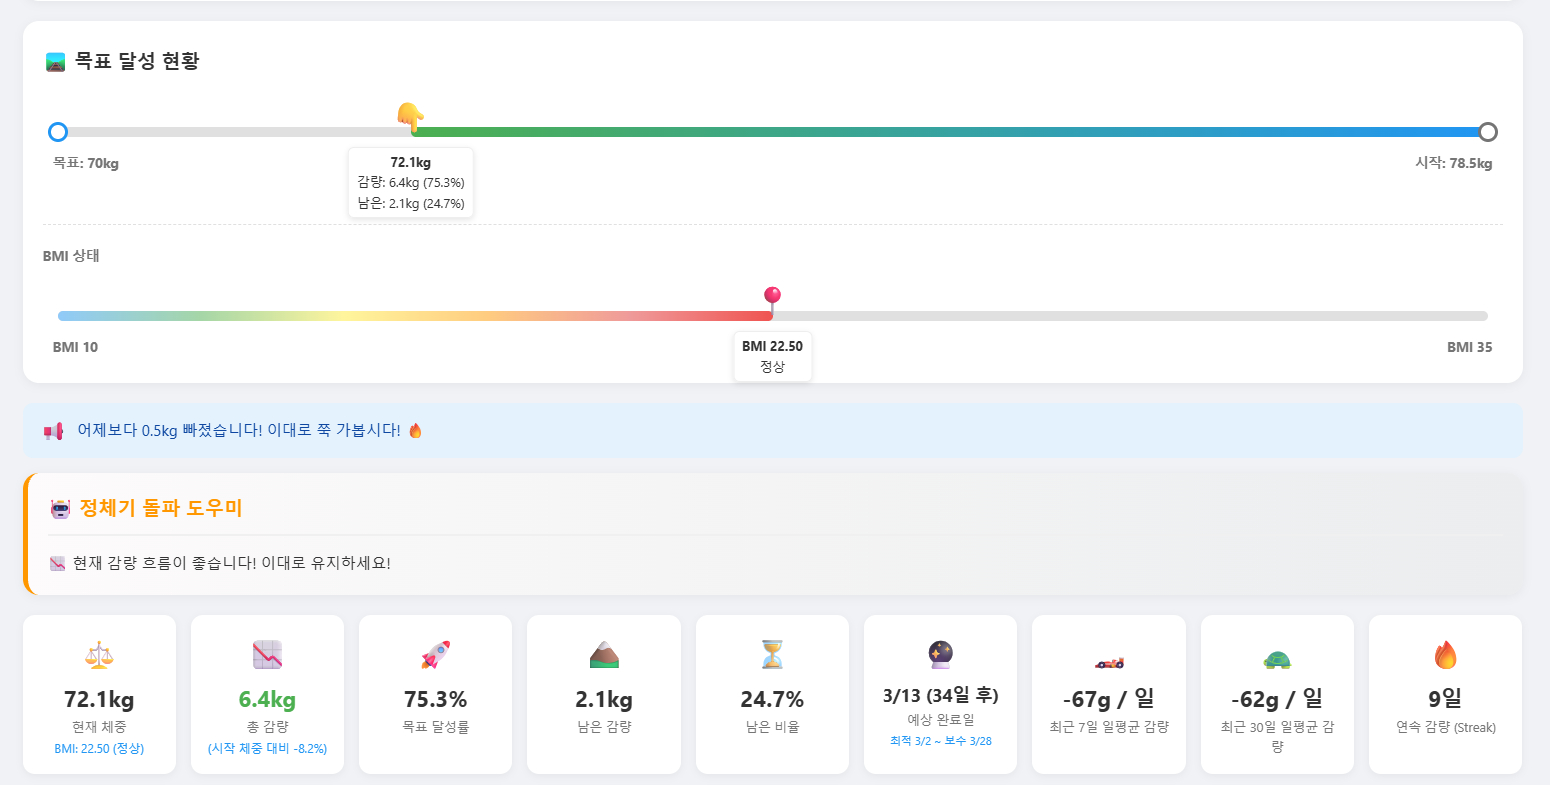Image resolution: width=1550 pixels, height=785 pixels.
Task: Click the race car icon for 7-day average
Action: tap(1108, 661)
